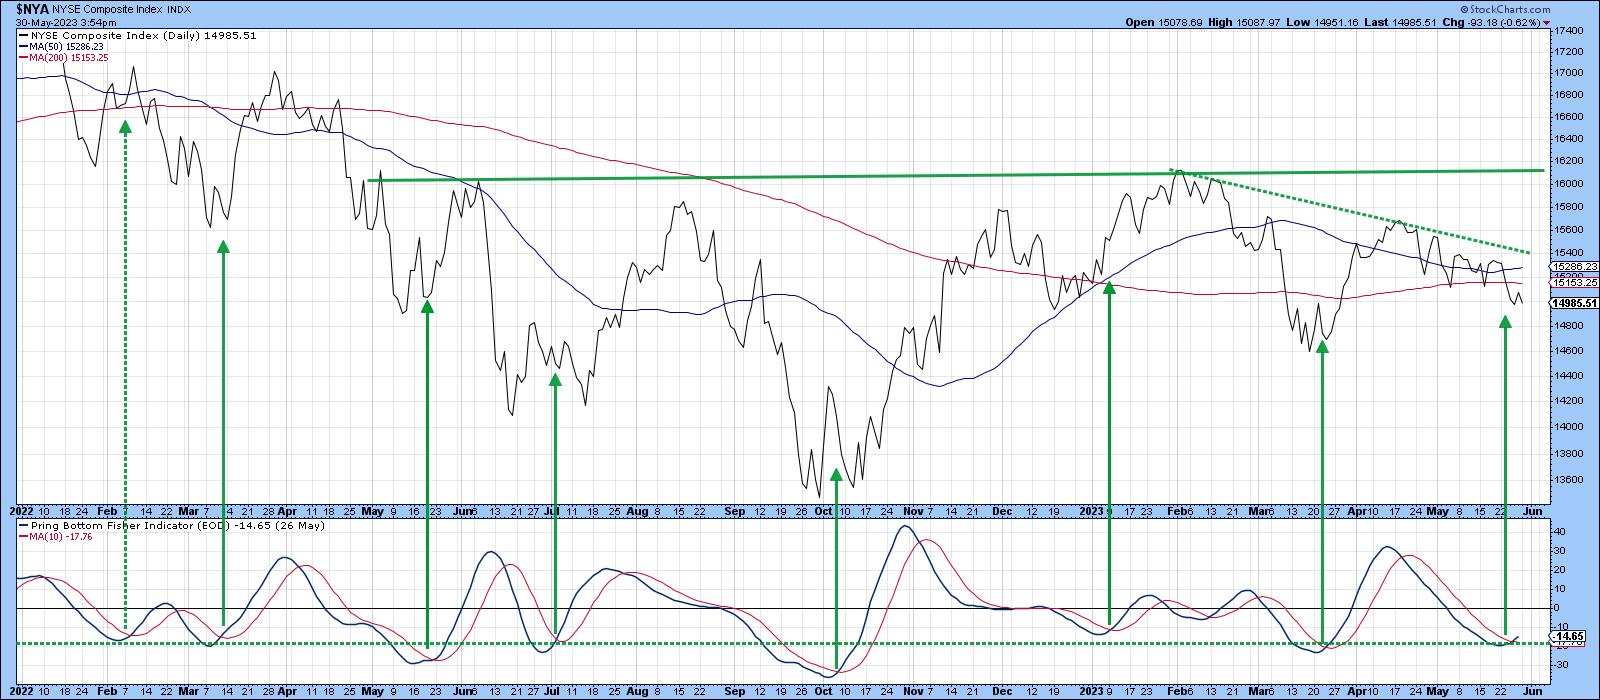Viewport: 1600px width, 700px height.
Task: Click the red down-arrow change indicator
Action: click(1548, 22)
